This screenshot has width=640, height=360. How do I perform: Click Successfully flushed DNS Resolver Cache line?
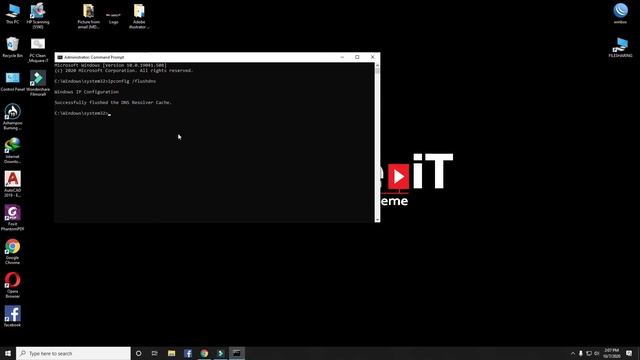[113, 102]
